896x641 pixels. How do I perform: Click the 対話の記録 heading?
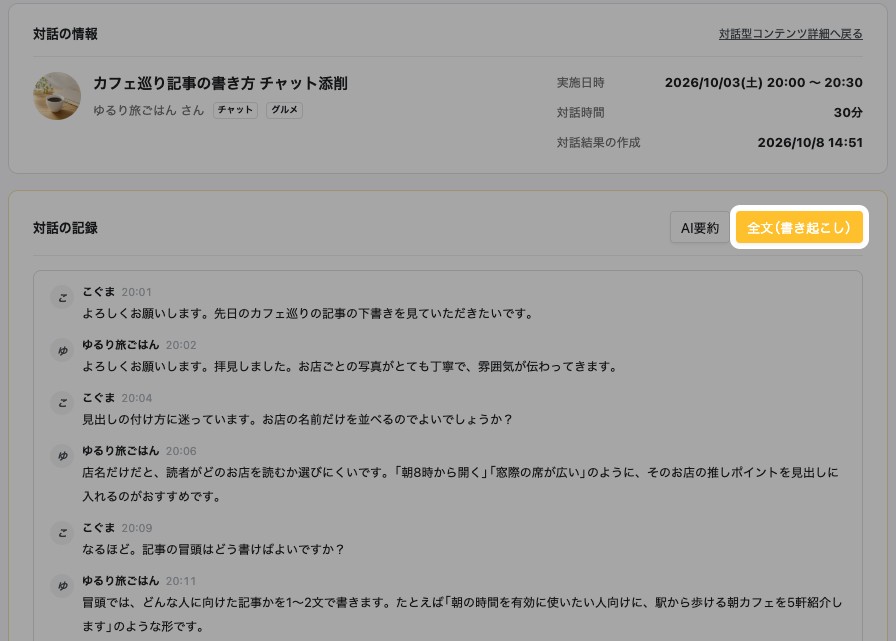coord(65,228)
